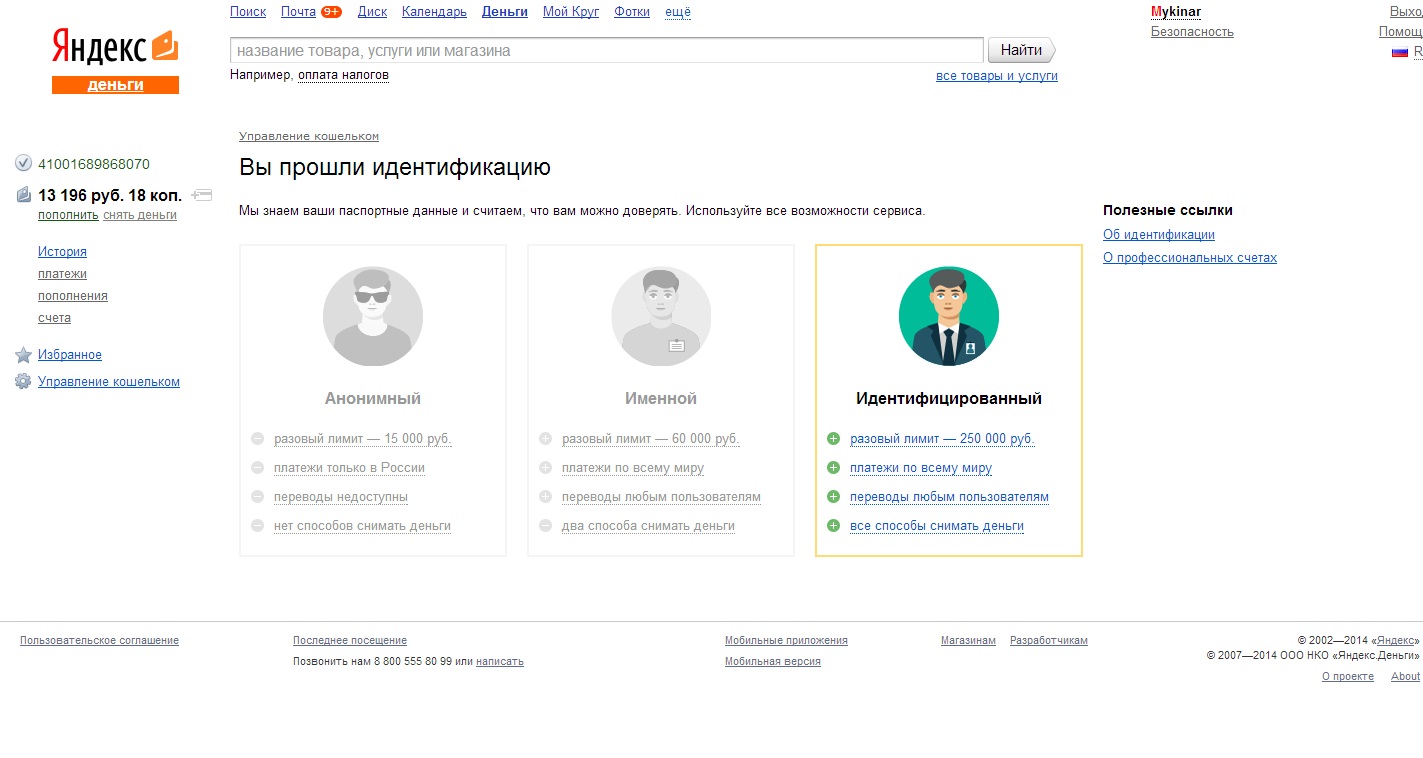Click green plus by Идентифицированный переводы любым пользователям
The image size is (1423, 758).
click(x=833, y=497)
